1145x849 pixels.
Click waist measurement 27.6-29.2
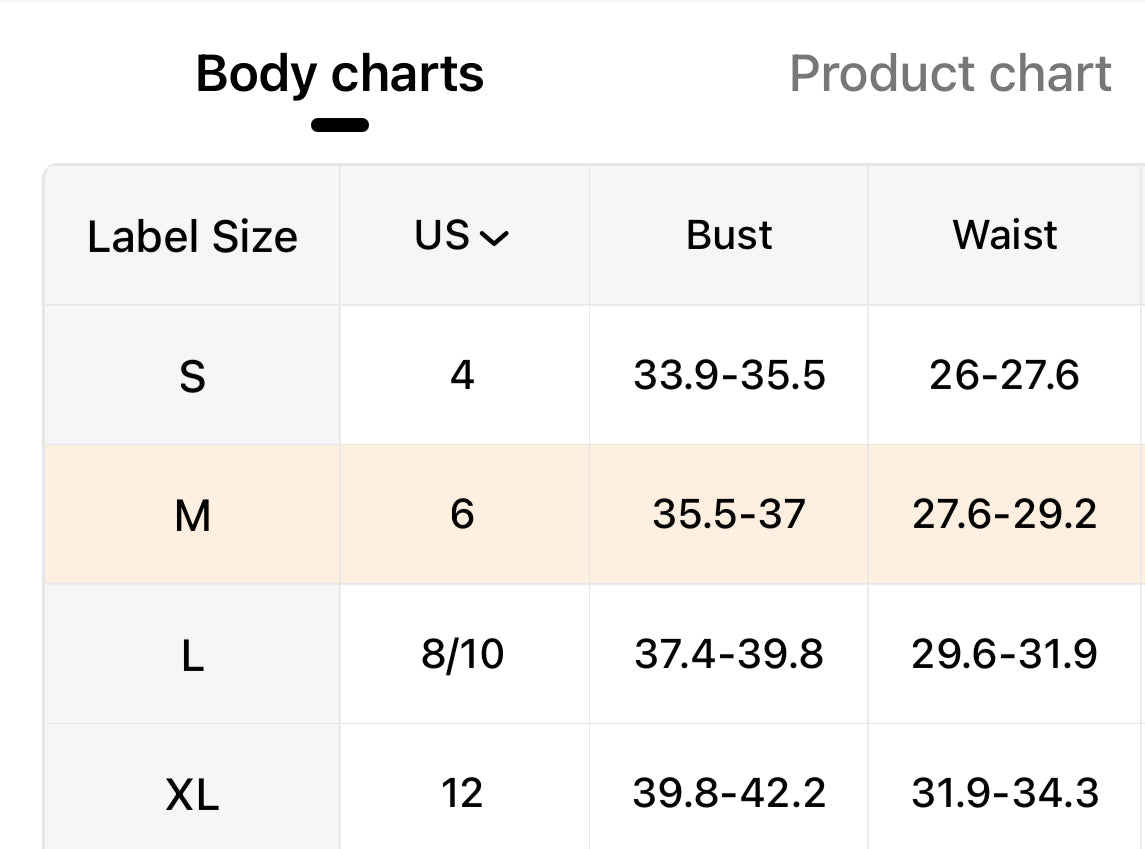click(x=1004, y=515)
